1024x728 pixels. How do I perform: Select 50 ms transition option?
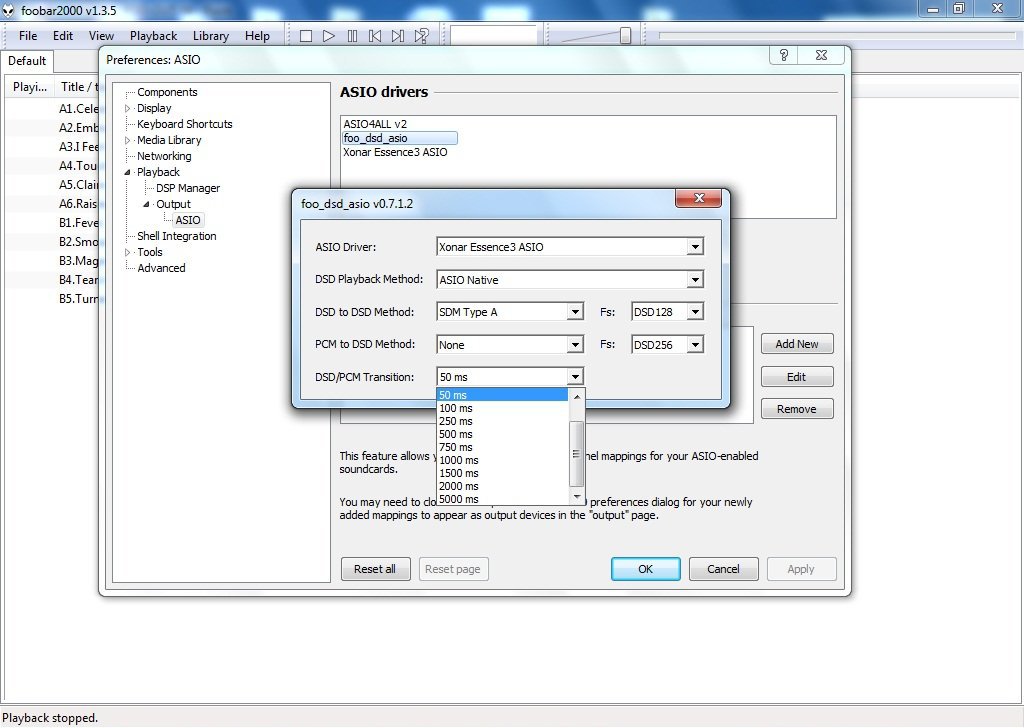pos(502,395)
